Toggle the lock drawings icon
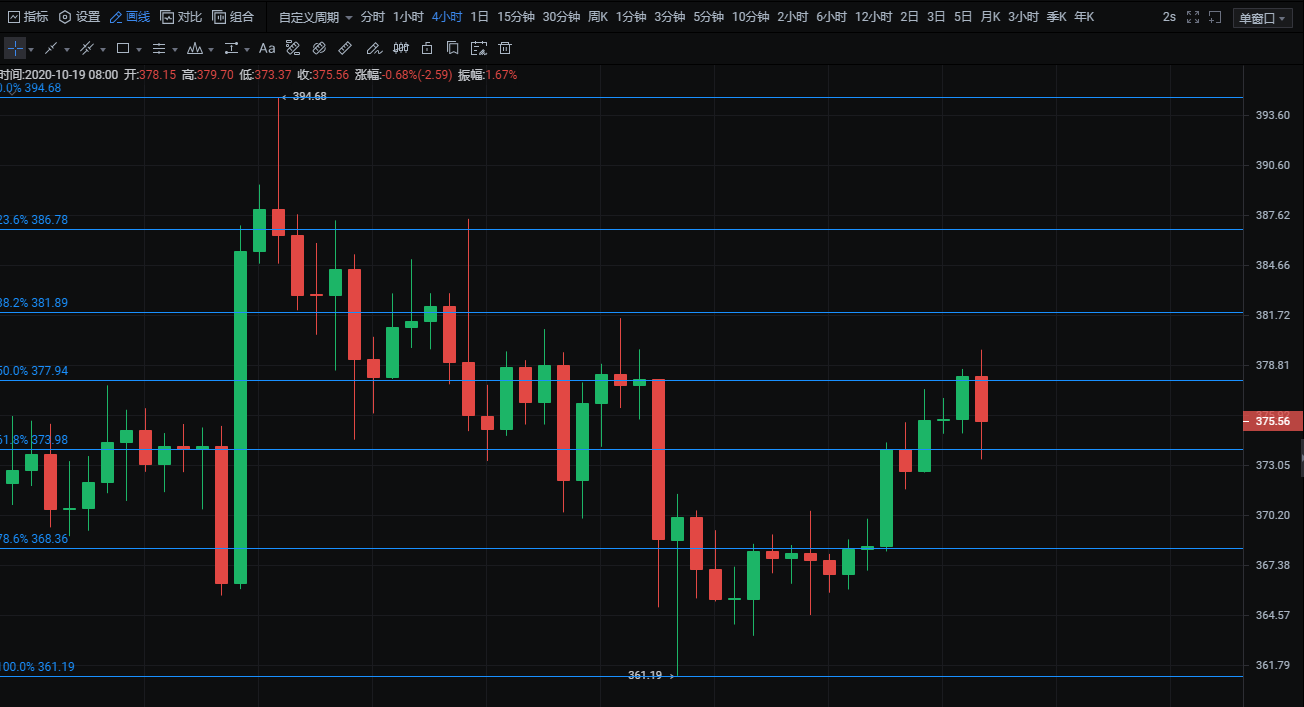 coord(427,48)
